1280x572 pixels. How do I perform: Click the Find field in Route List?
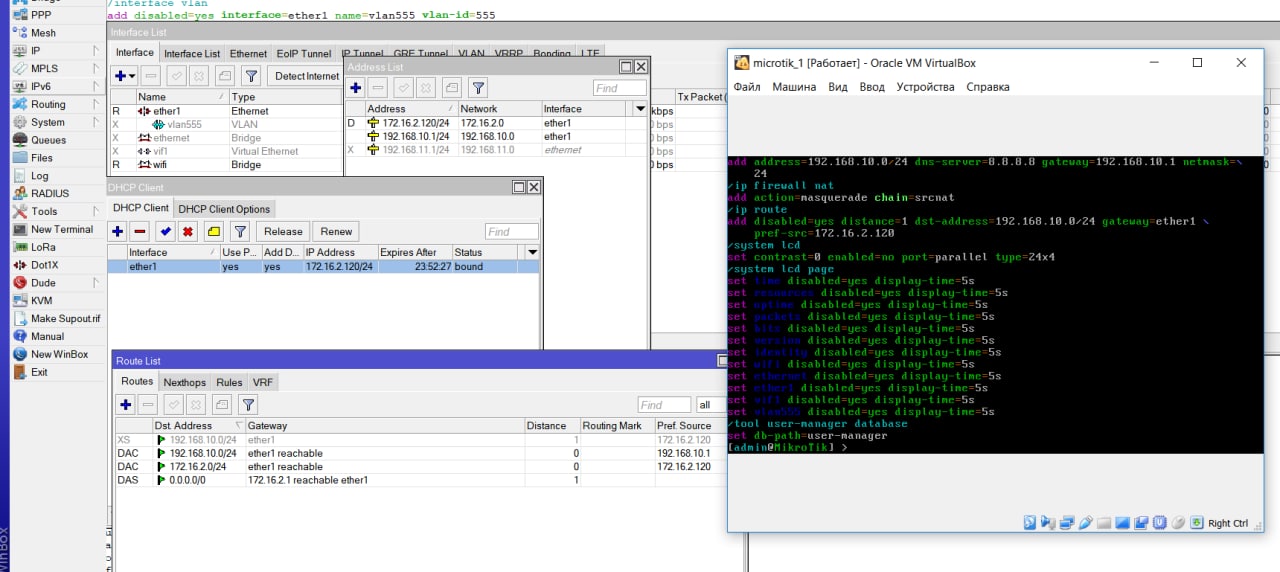[665, 405]
